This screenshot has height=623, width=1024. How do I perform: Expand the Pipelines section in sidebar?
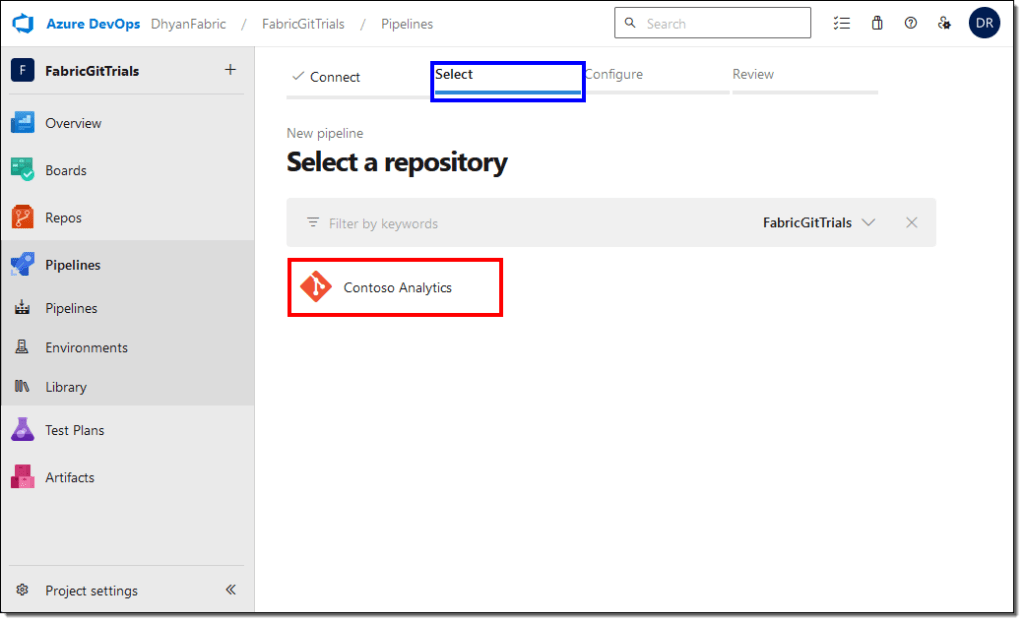pyautogui.click(x=72, y=265)
